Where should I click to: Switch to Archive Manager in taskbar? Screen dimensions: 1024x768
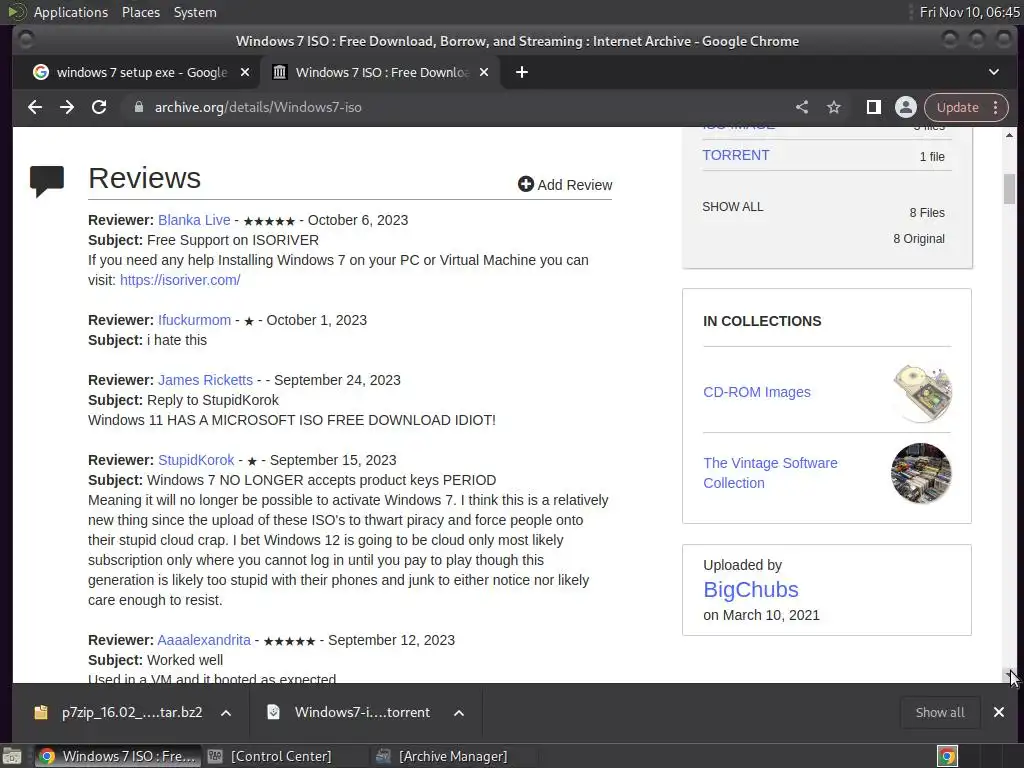click(x=442, y=756)
